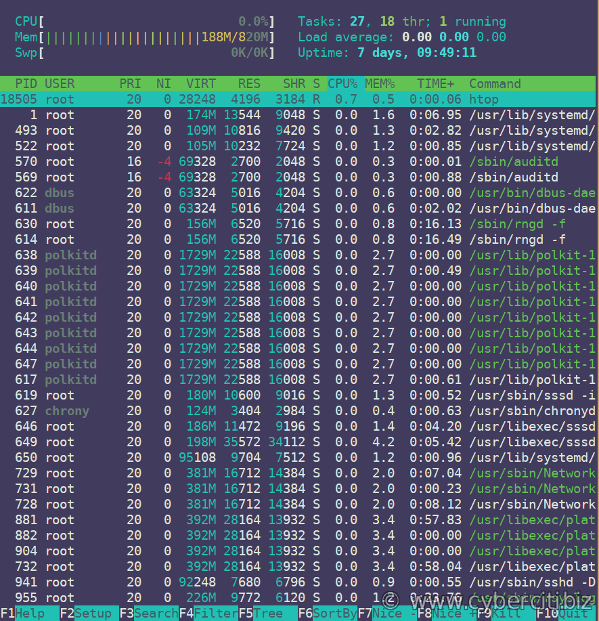Select rngd process row PID 614

(298, 239)
